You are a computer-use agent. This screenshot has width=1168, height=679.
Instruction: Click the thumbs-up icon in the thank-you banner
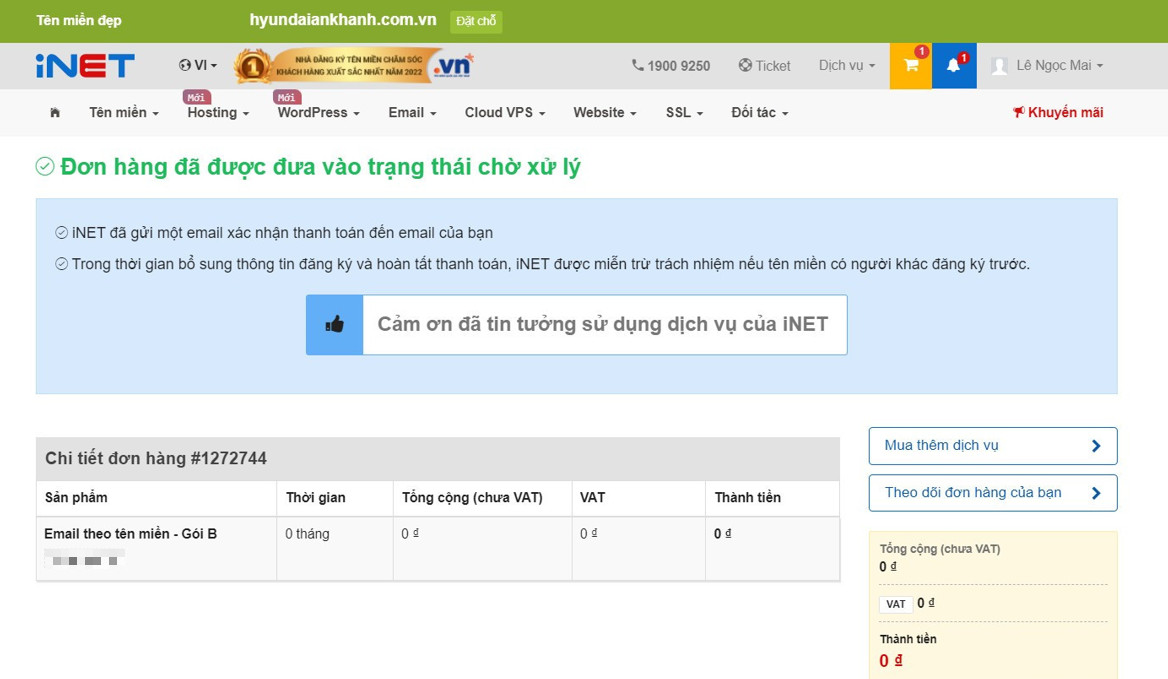pos(334,324)
